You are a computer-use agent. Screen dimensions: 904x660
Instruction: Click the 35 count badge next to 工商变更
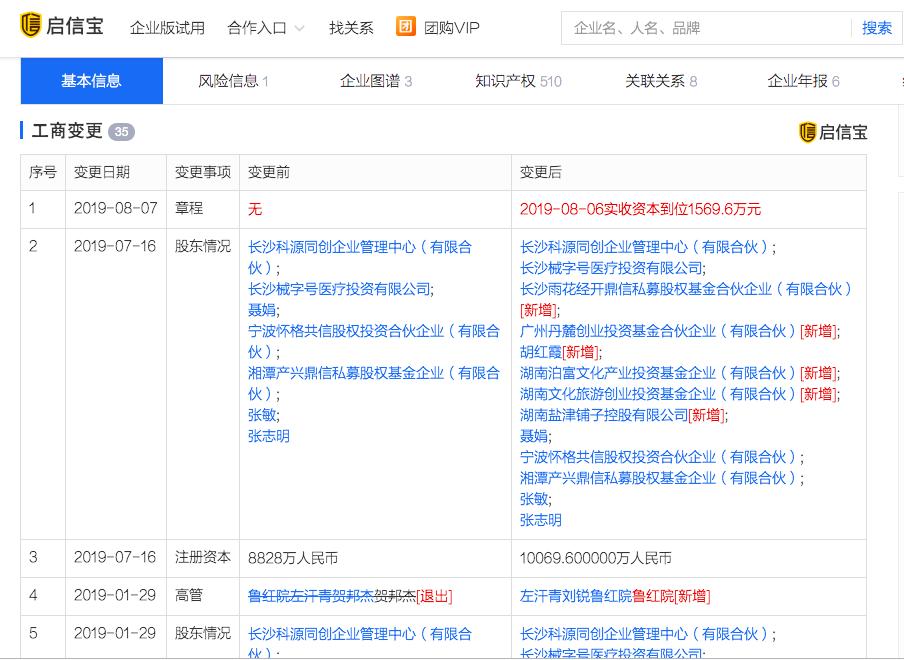coord(121,132)
